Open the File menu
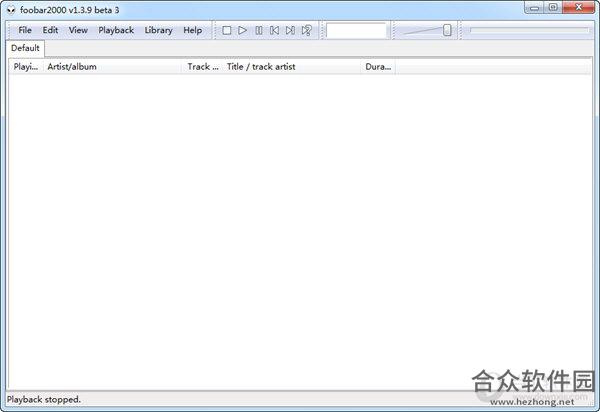600x412 pixels. (x=25, y=30)
